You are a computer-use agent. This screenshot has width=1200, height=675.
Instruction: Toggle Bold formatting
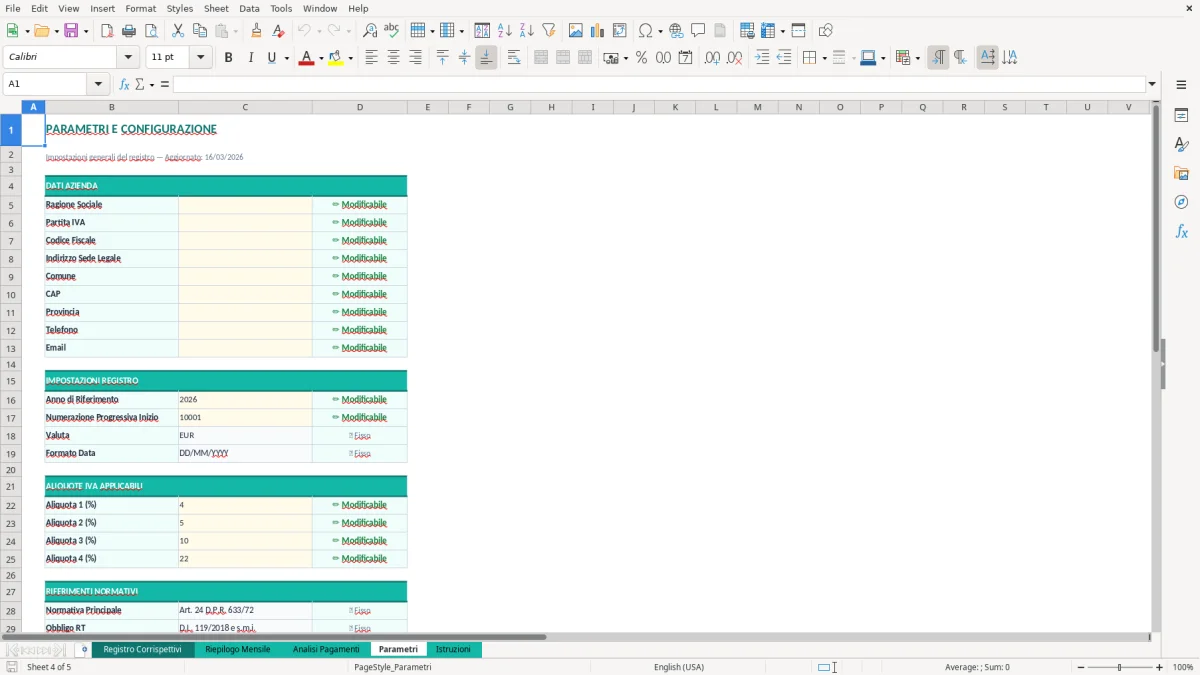[228, 58]
